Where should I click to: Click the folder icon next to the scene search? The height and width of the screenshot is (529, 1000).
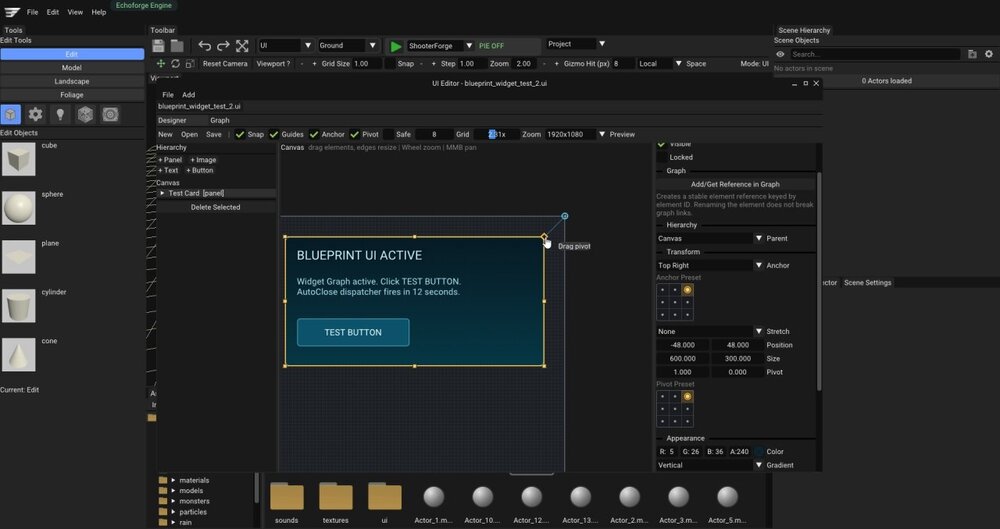972,54
